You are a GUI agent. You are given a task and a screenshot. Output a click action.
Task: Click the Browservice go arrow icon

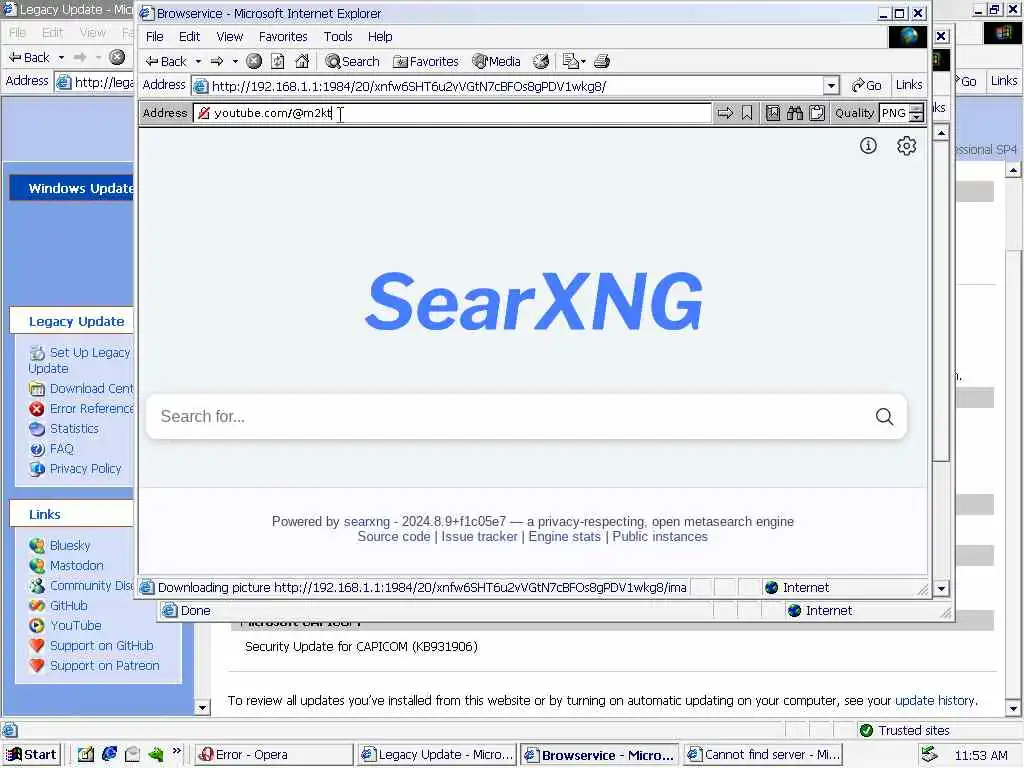click(x=725, y=113)
